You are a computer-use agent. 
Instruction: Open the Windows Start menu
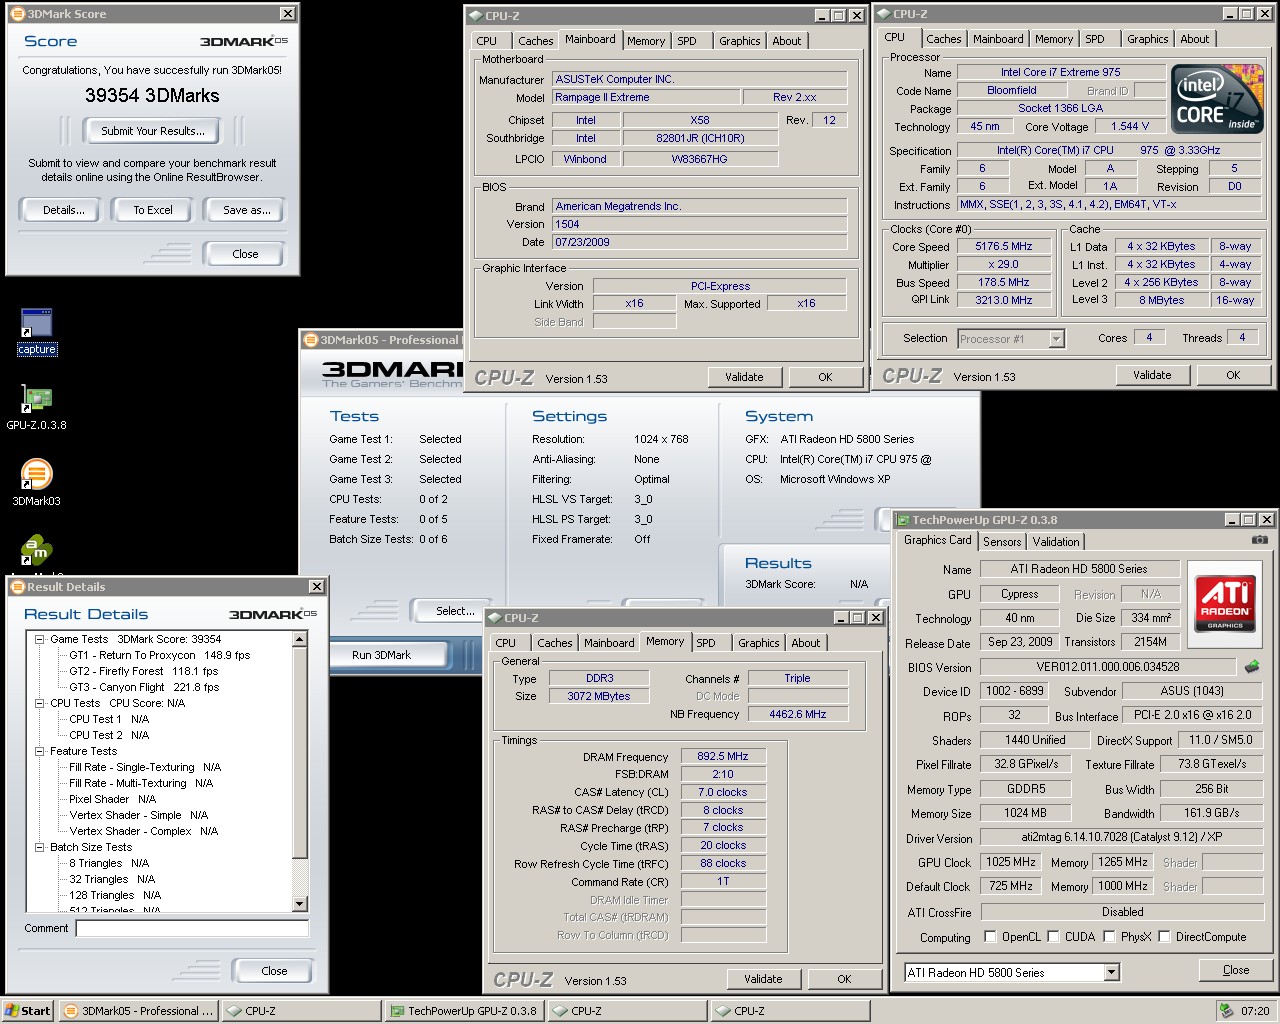(x=28, y=1011)
